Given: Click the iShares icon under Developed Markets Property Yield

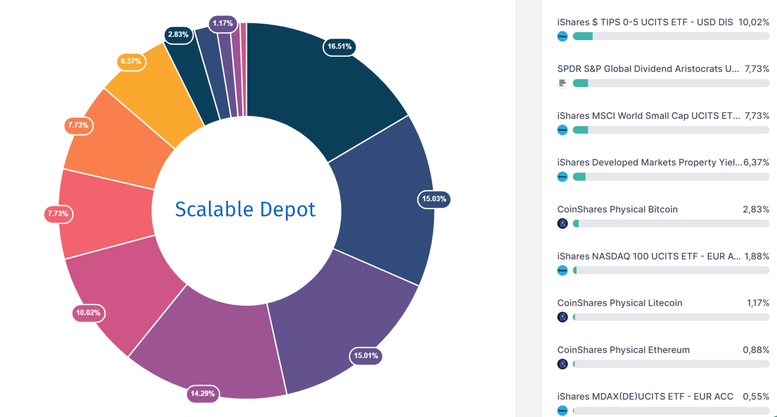Looking at the screenshot, I should coord(563,177).
